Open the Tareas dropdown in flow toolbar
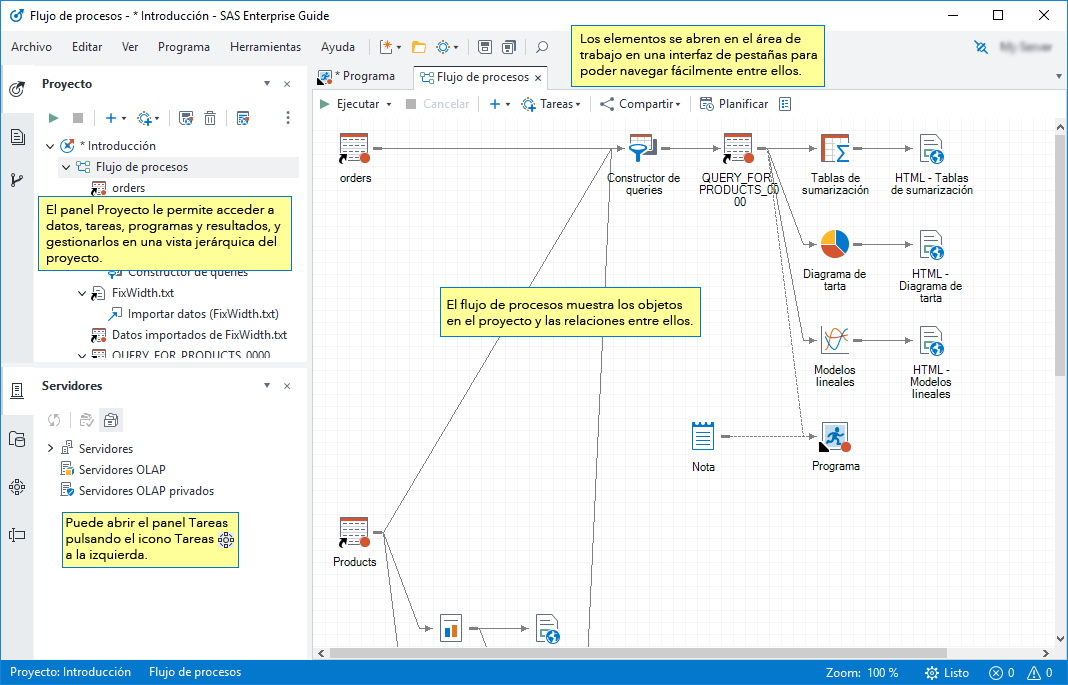Image resolution: width=1068 pixels, height=685 pixels. tap(551, 104)
